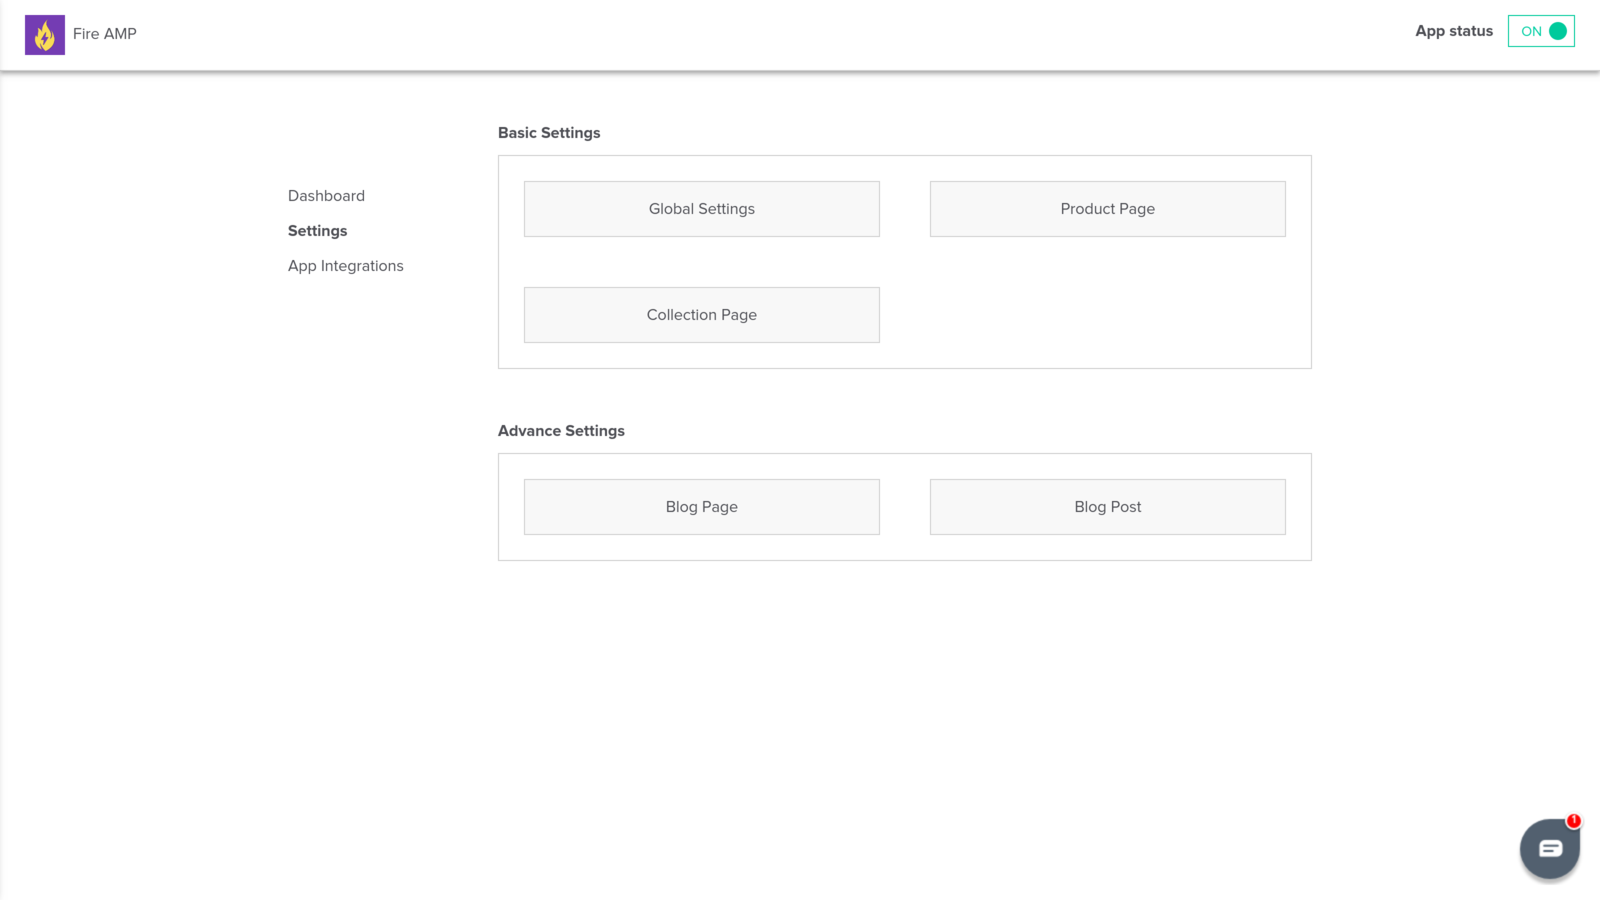1600x900 pixels.
Task: Open the Product Page settings
Action: (1107, 208)
